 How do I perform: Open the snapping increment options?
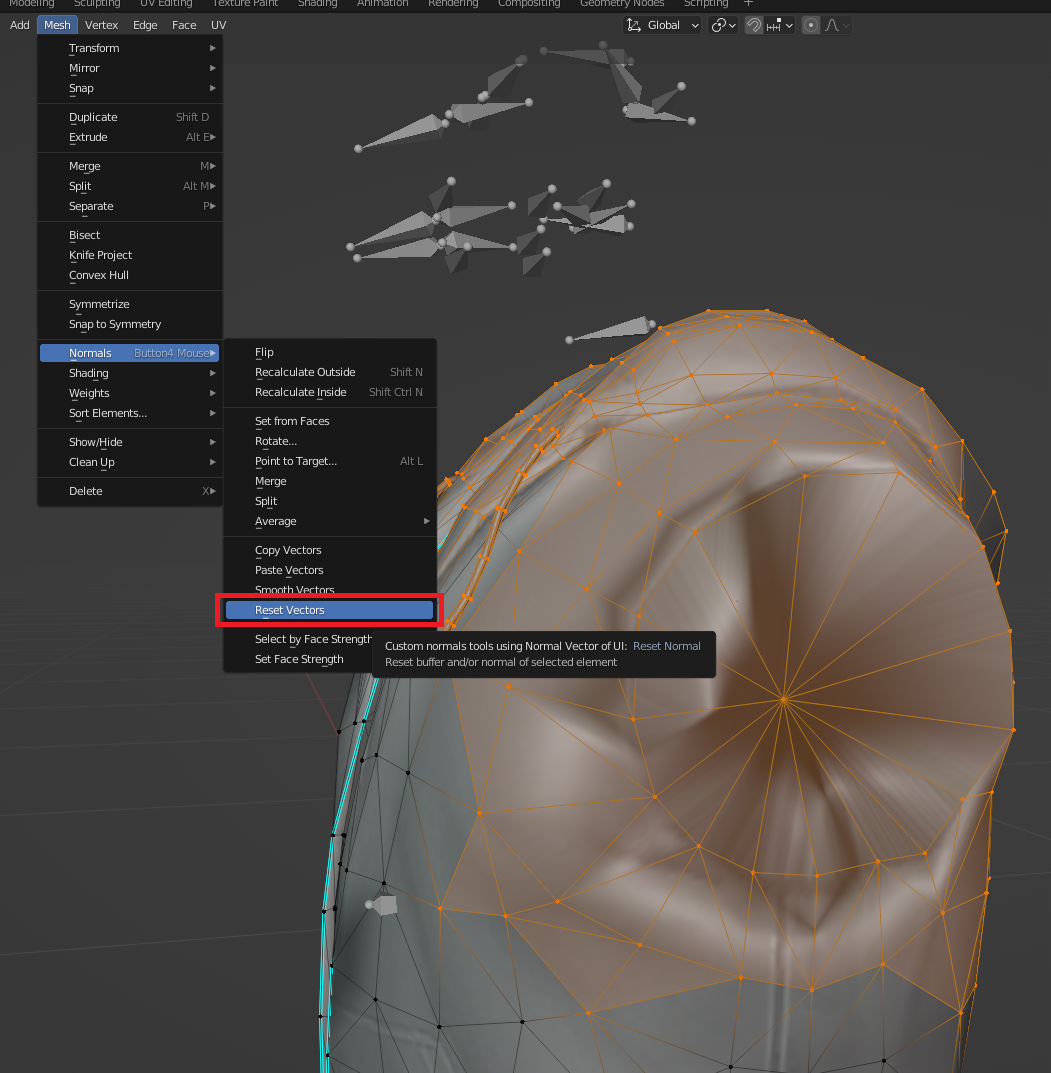click(x=780, y=25)
